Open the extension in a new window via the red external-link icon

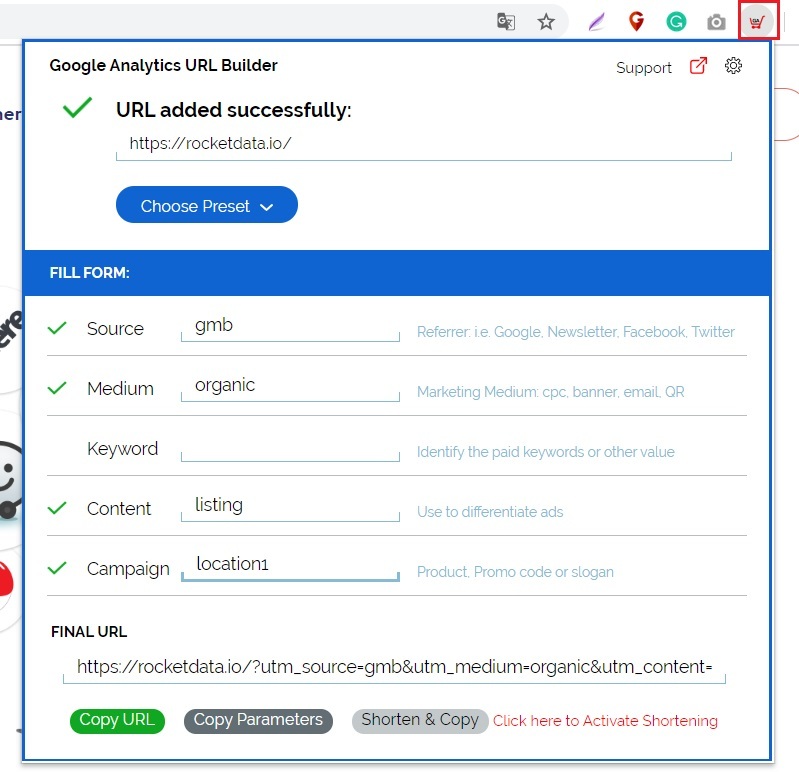click(x=698, y=66)
